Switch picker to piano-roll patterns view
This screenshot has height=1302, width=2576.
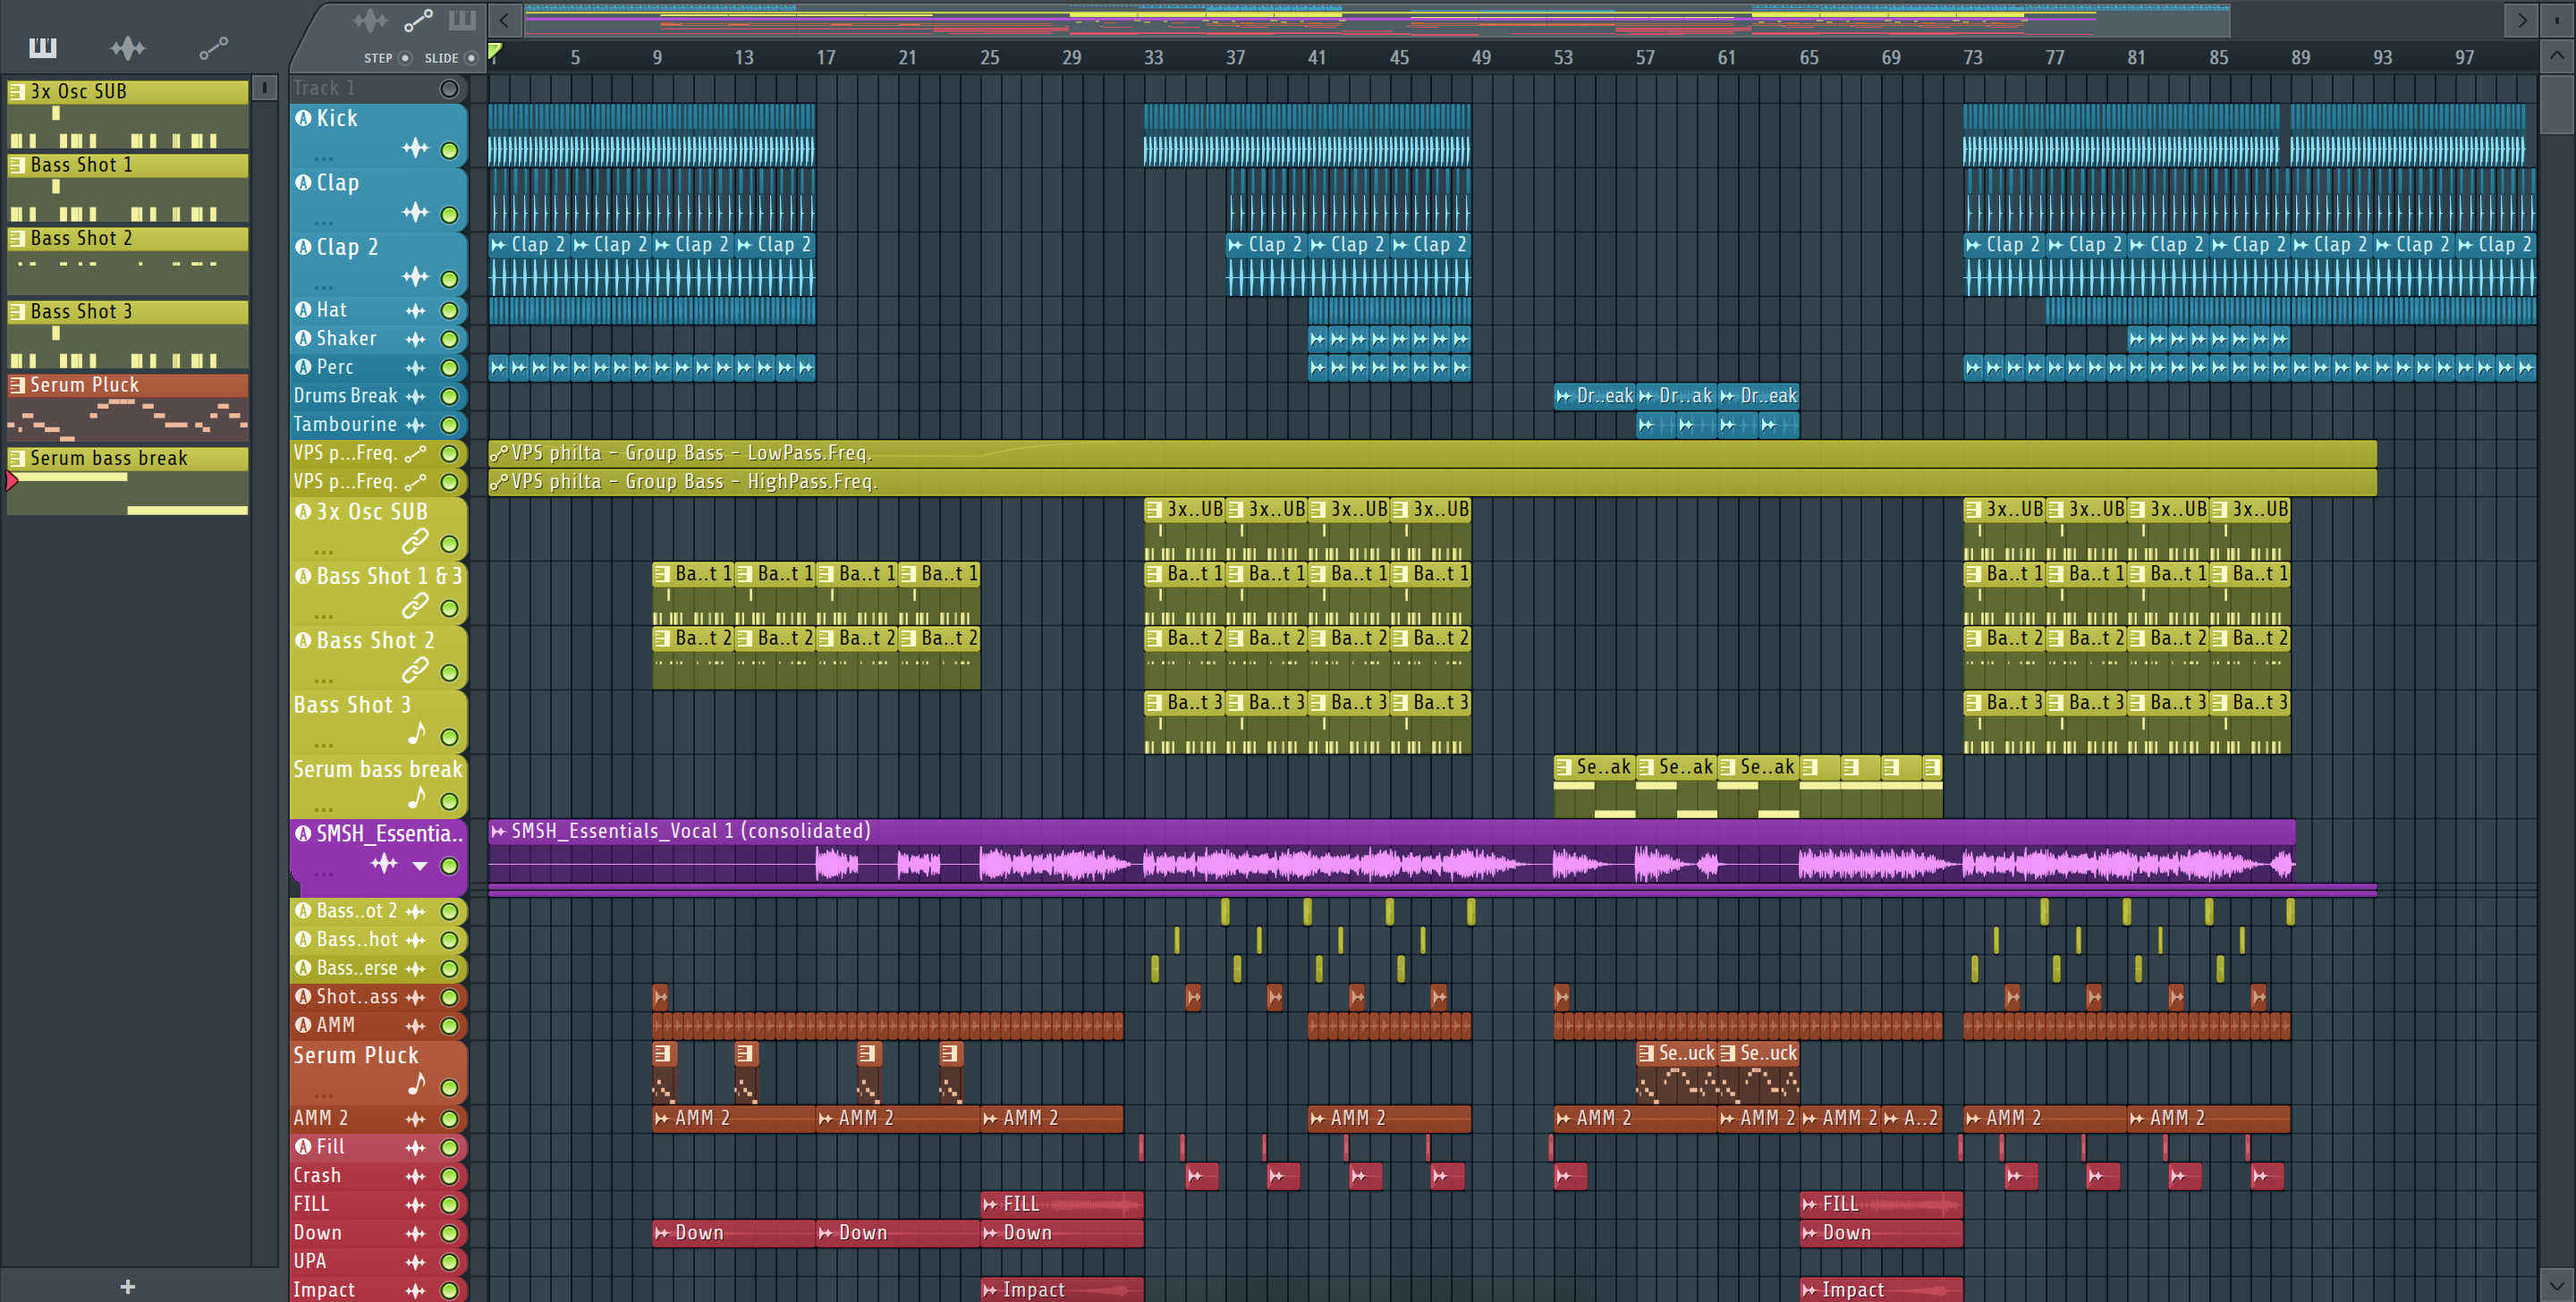click(43, 48)
